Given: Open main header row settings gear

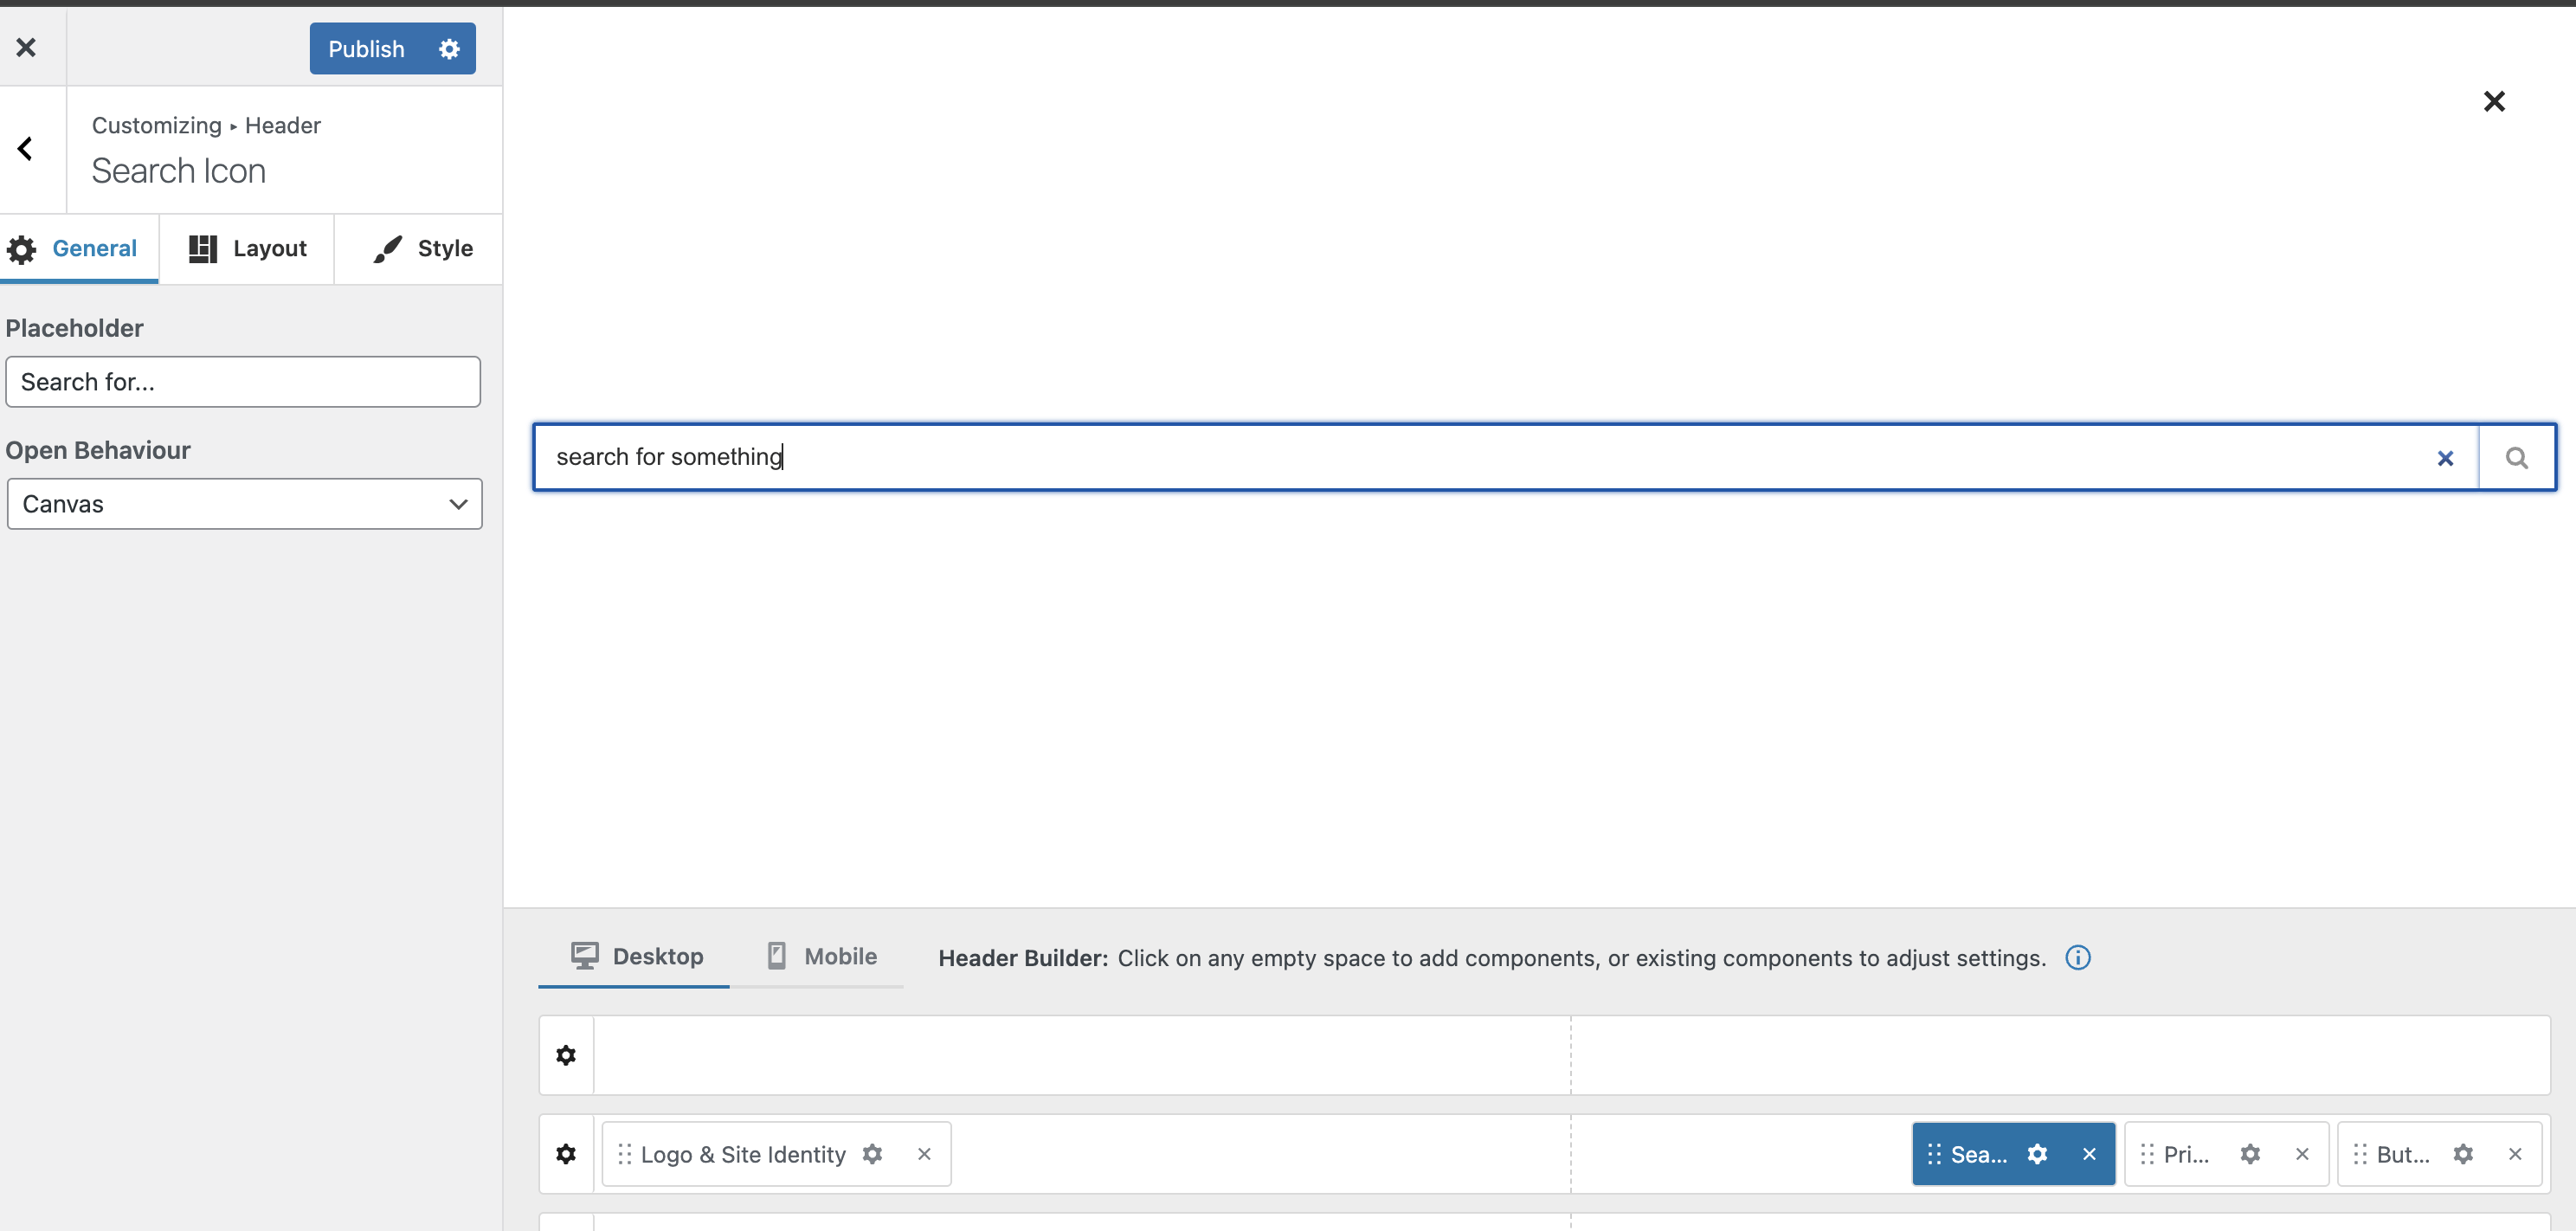Looking at the screenshot, I should point(566,1154).
